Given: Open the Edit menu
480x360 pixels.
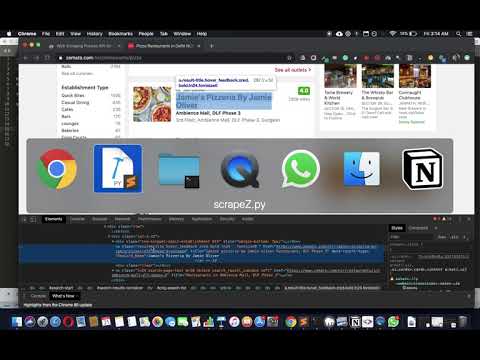Looking at the screenshot, I should point(60,34).
